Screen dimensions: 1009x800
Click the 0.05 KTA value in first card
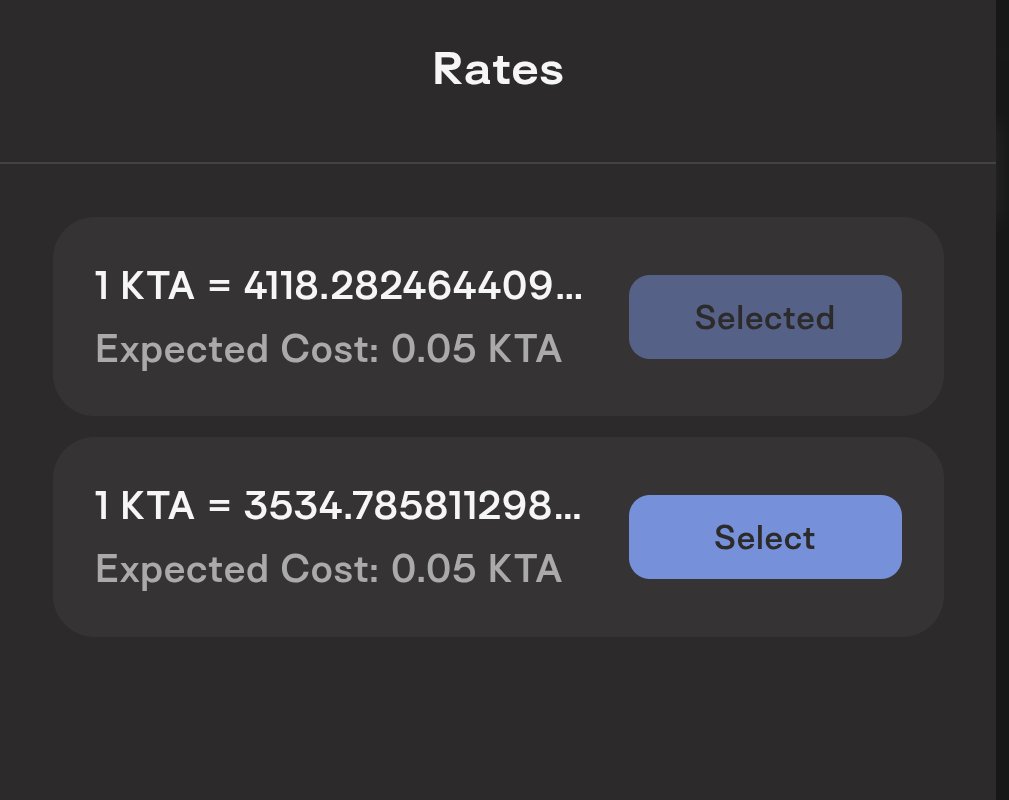tap(476, 348)
